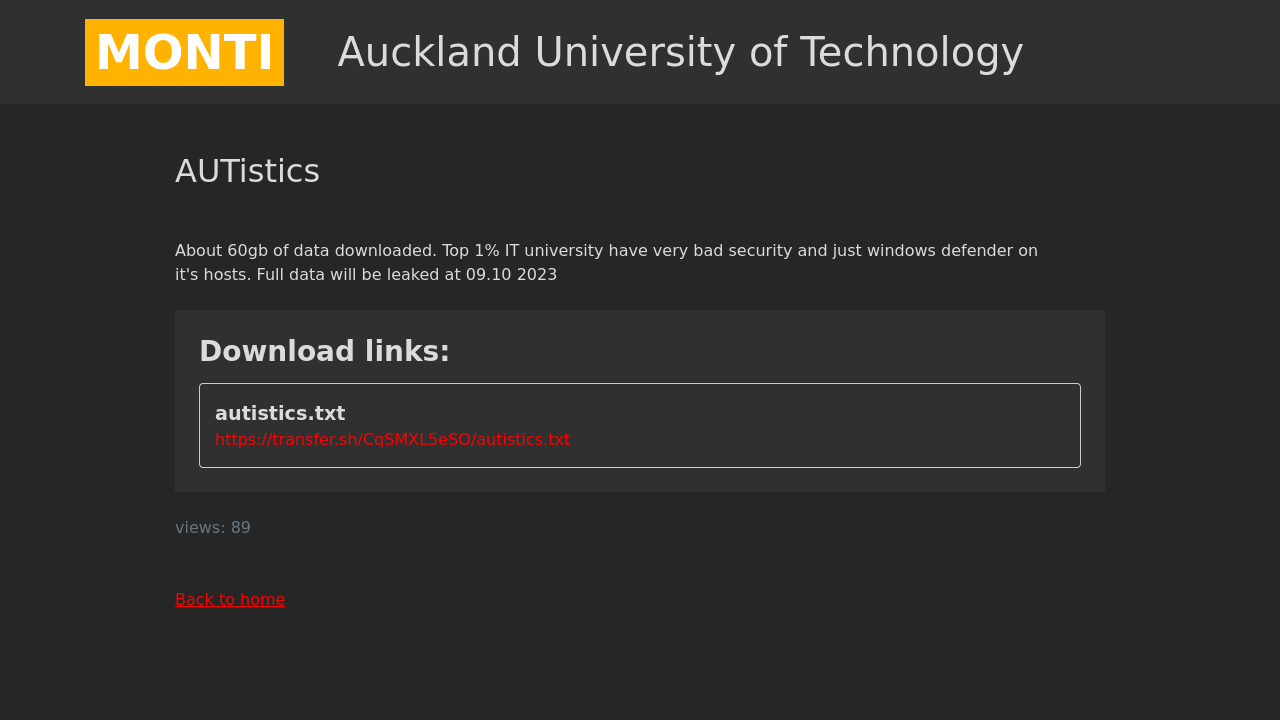
Task: Click the Download links heading
Action: [x=324, y=352]
